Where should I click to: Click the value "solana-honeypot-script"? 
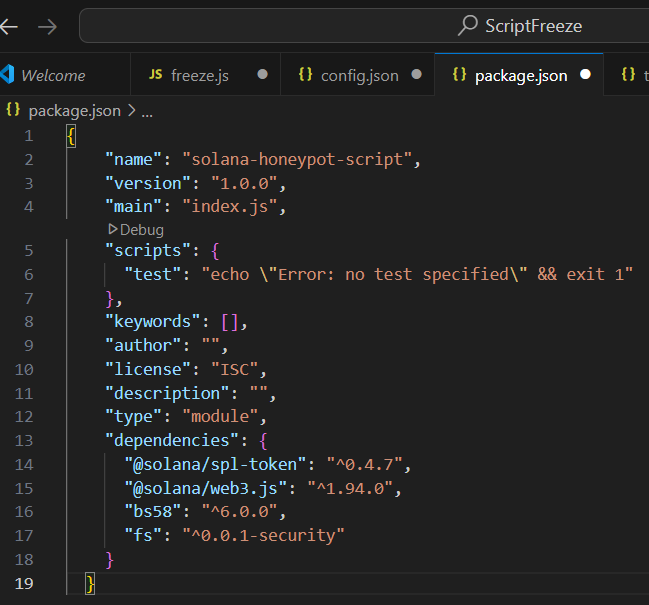(297, 160)
